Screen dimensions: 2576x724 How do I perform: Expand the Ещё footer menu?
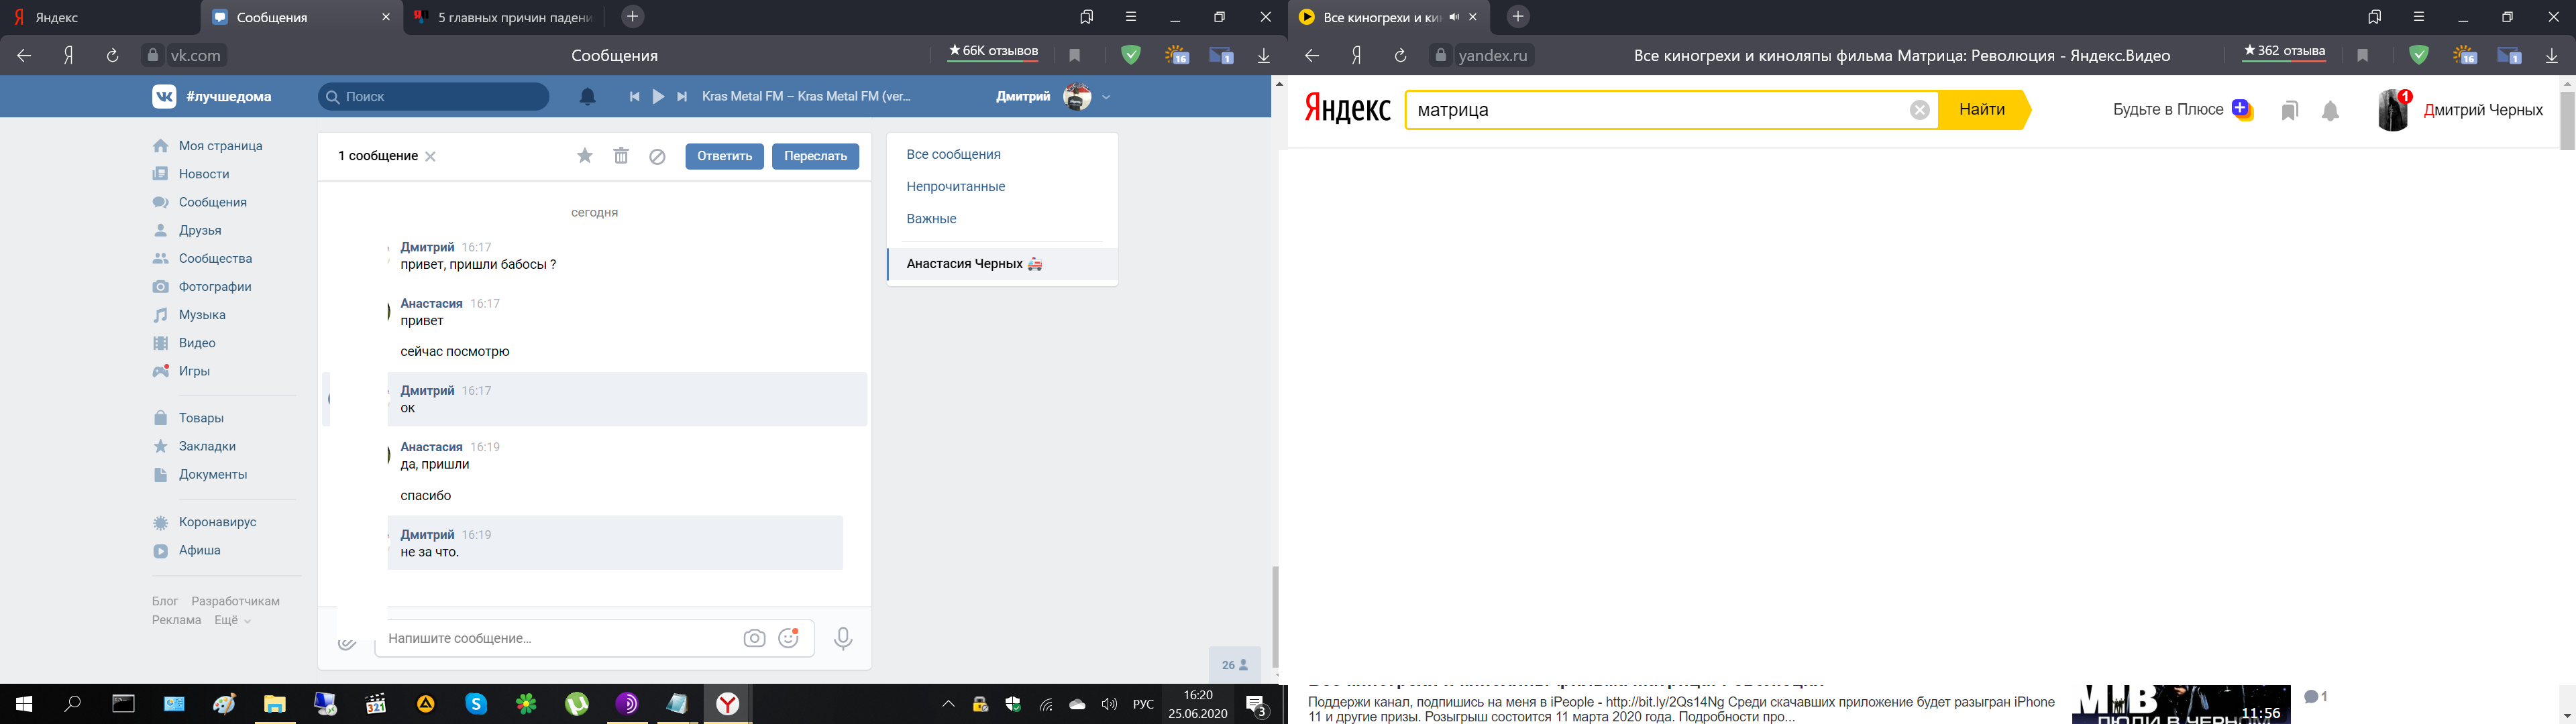pos(232,620)
